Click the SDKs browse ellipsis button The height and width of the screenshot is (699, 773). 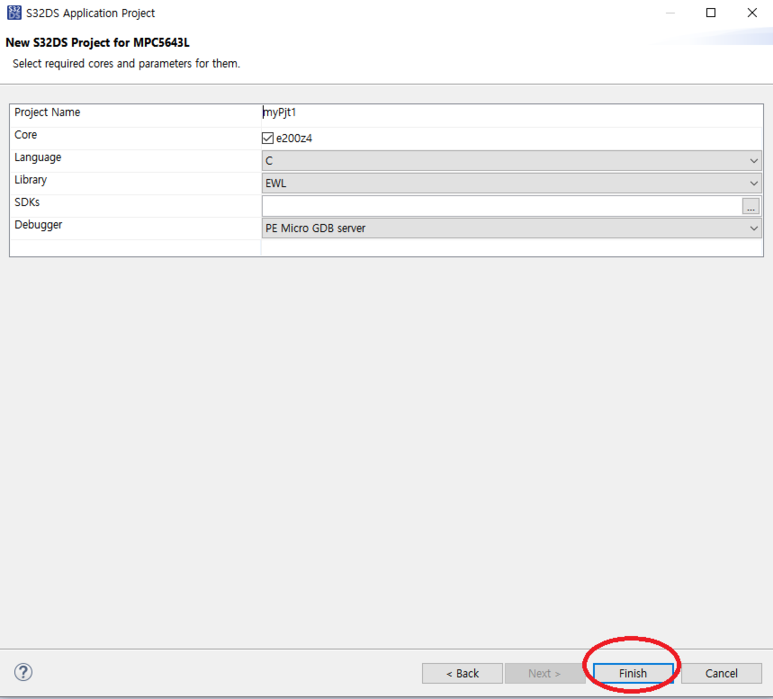pyautogui.click(x=750, y=206)
